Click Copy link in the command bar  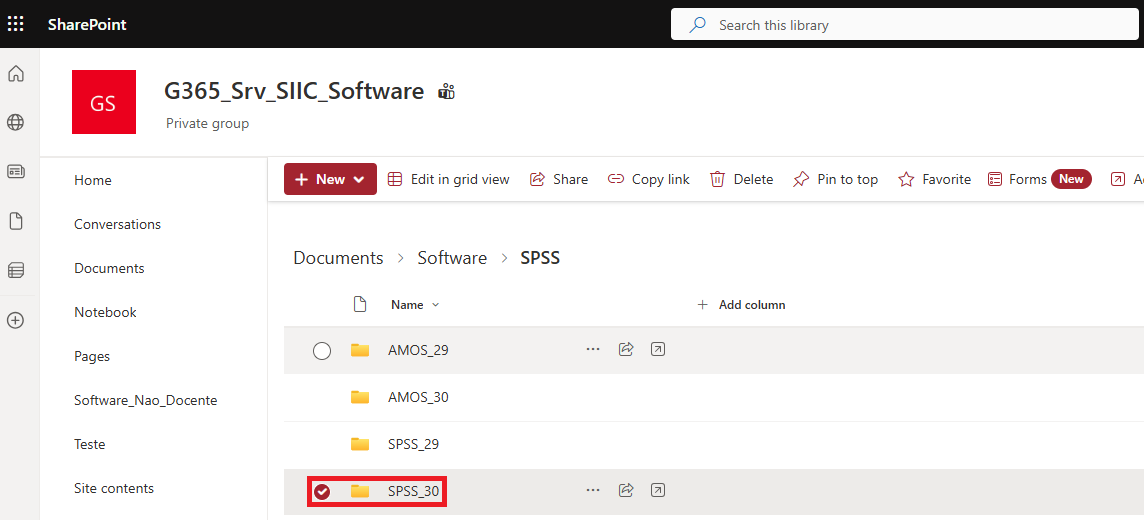(649, 179)
